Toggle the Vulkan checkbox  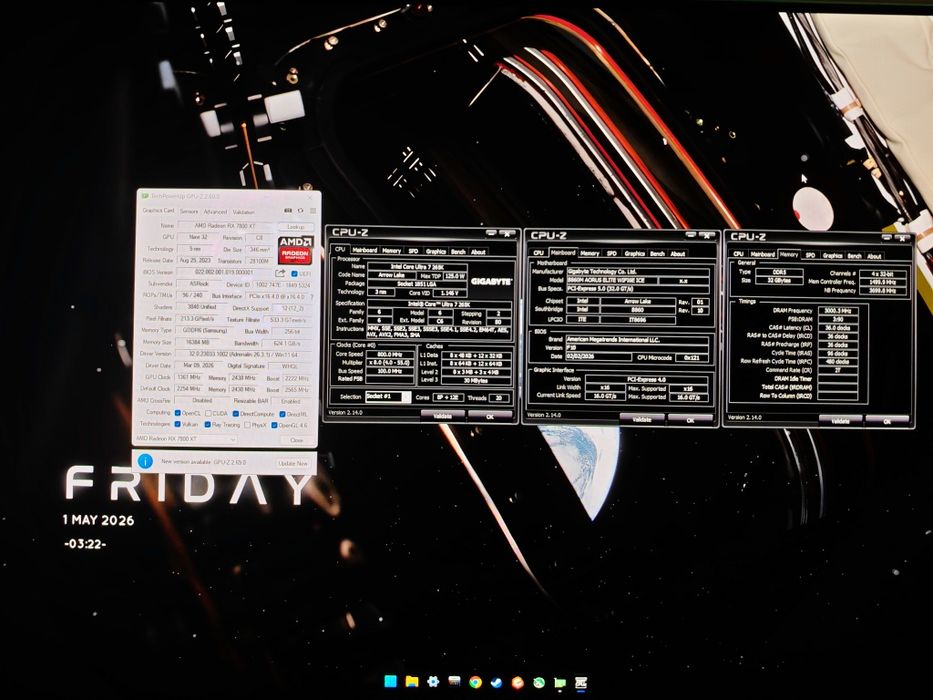point(177,424)
